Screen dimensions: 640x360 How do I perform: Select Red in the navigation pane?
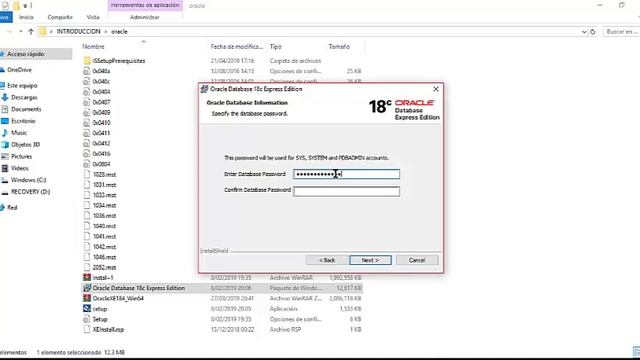click(12, 208)
